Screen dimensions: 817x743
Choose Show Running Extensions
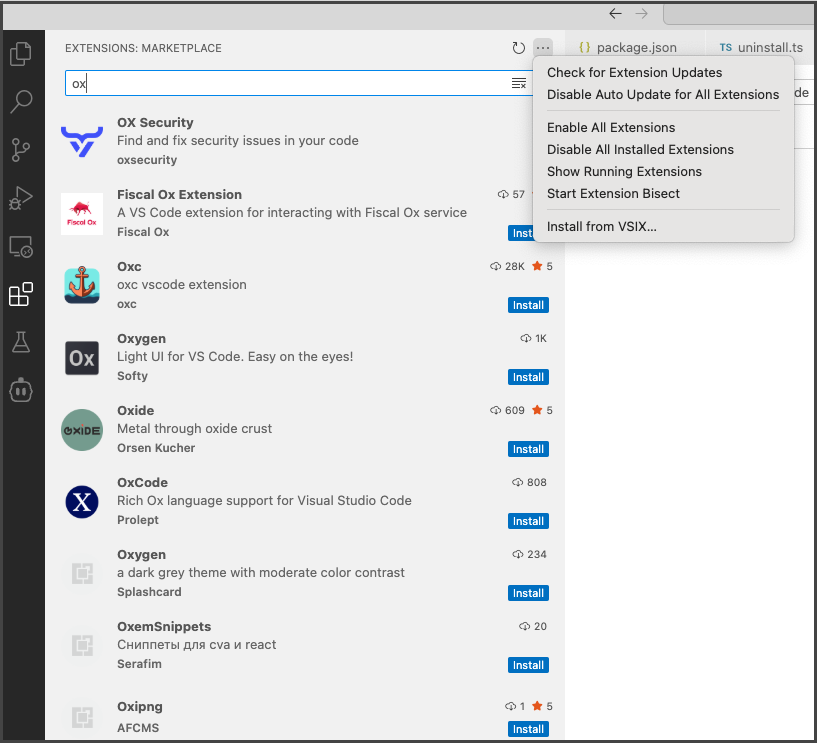[624, 171]
